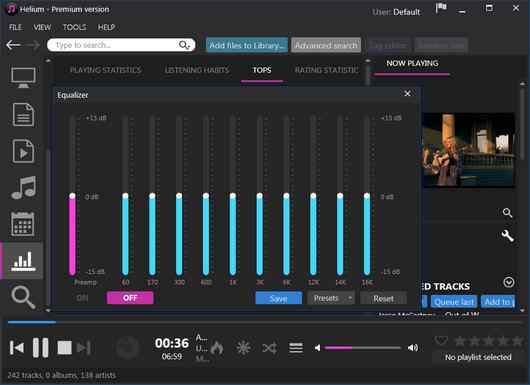Go forward with the right arrow

(x=34, y=45)
